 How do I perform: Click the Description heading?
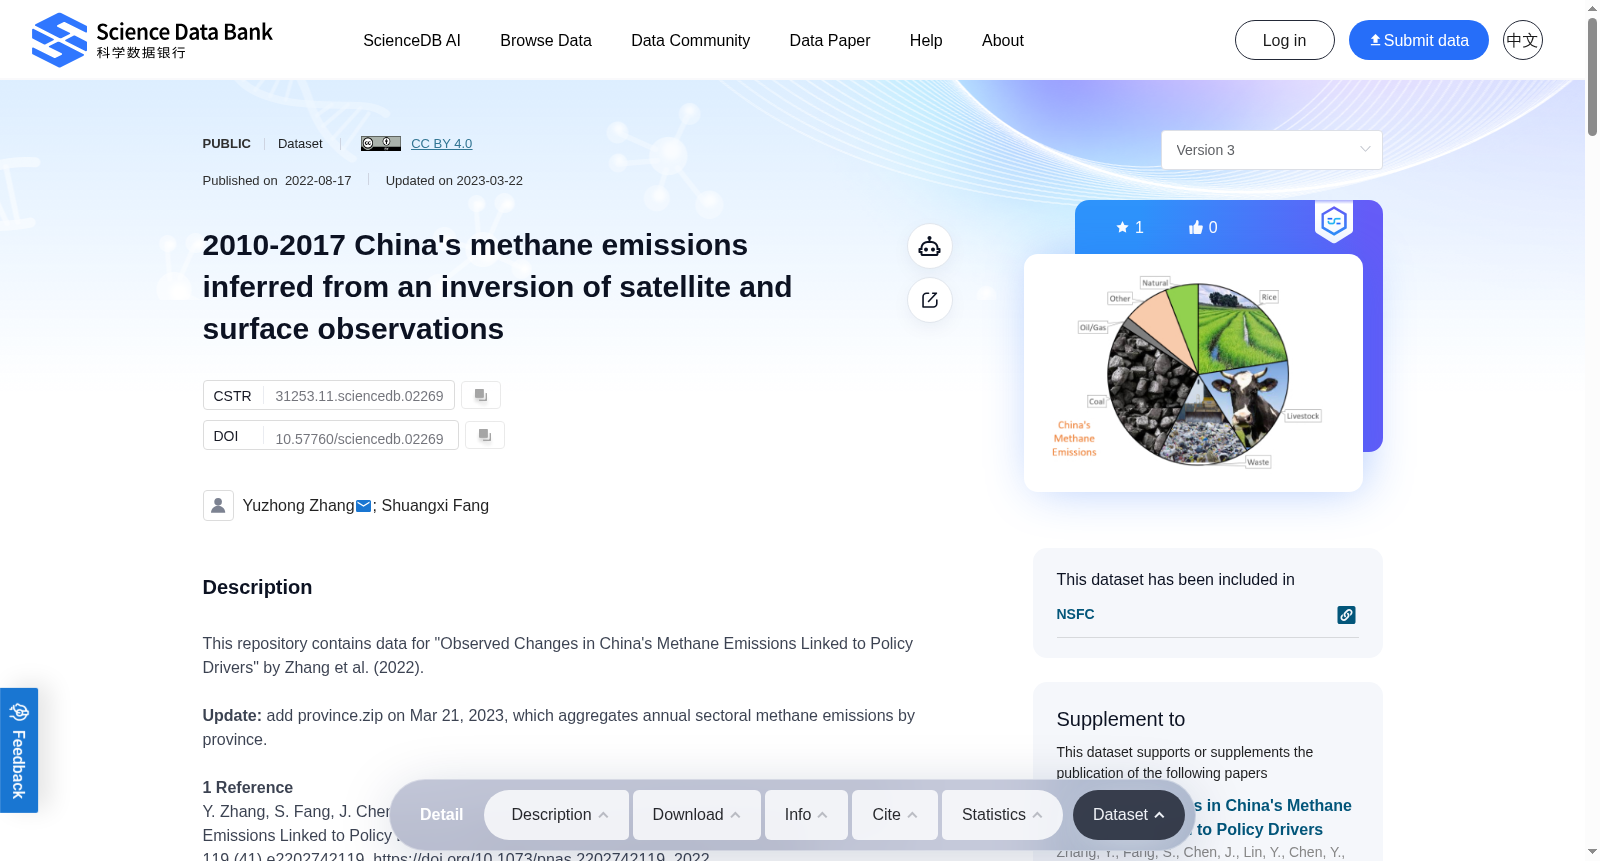pyautogui.click(x=257, y=587)
